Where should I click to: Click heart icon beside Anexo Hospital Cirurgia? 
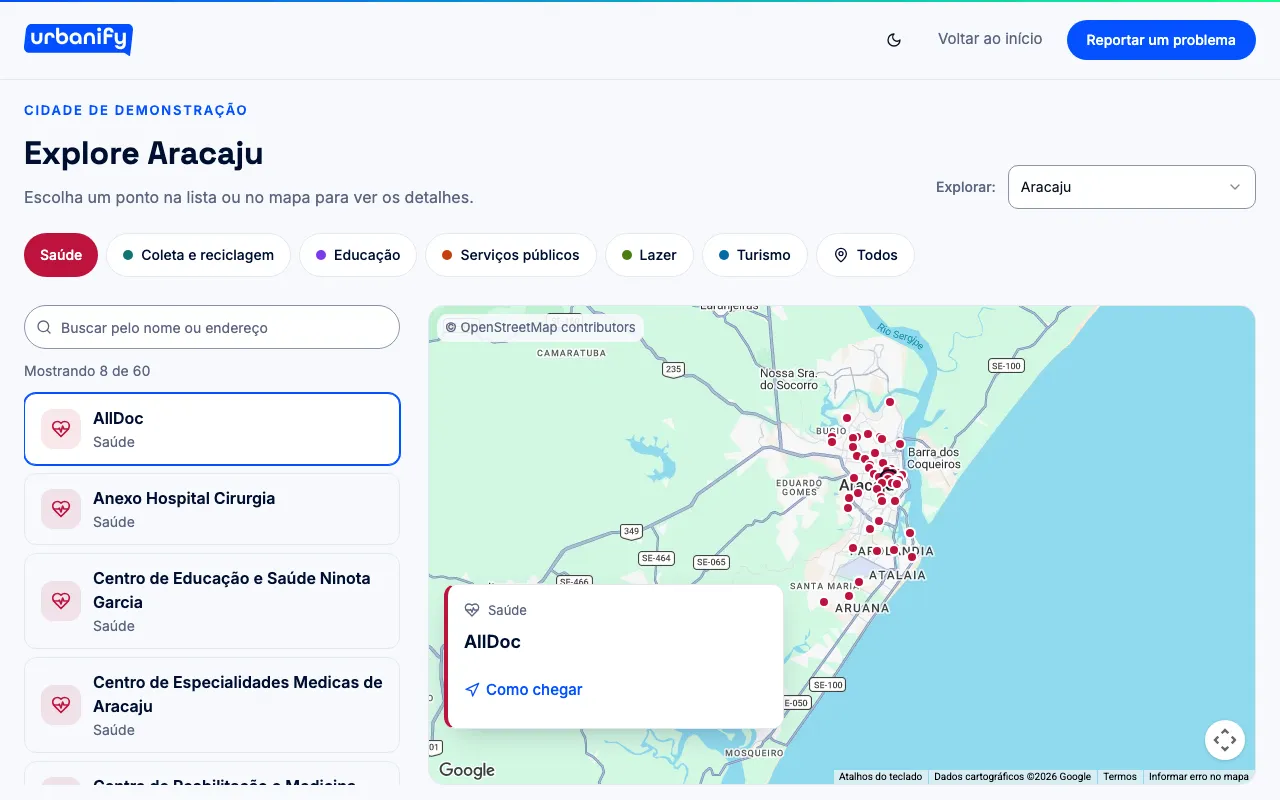click(61, 509)
